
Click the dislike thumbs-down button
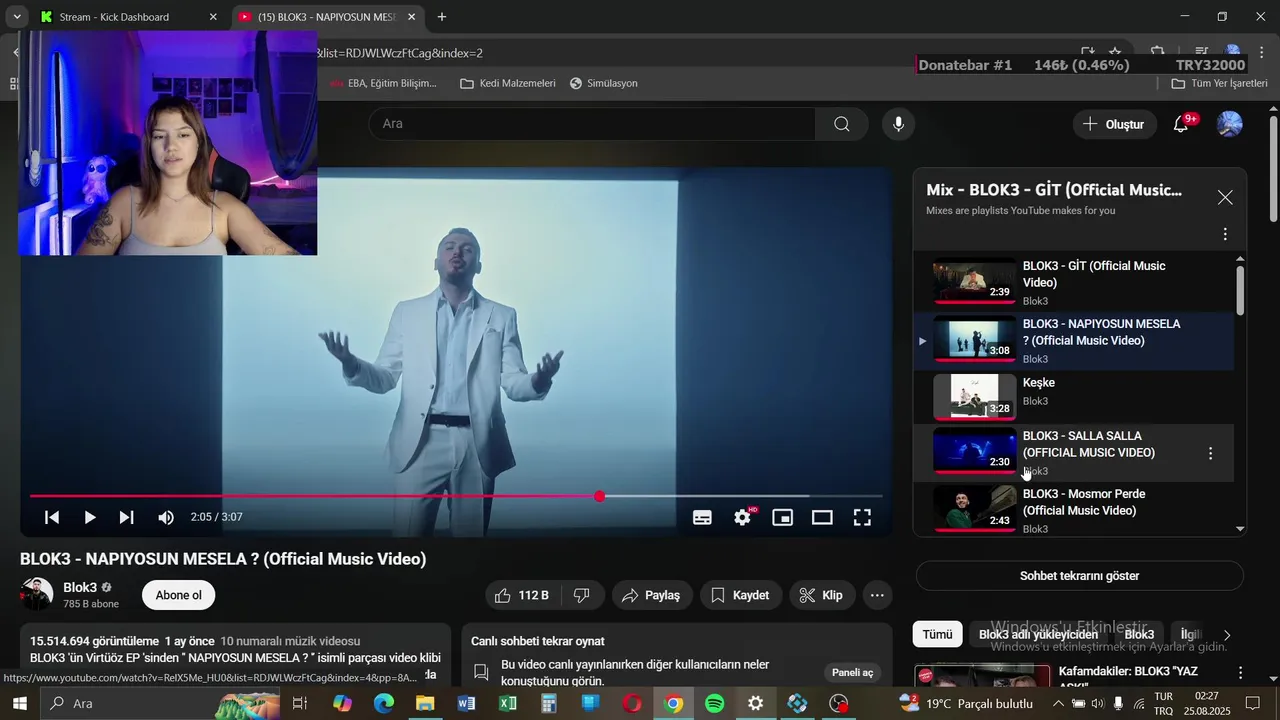pyautogui.click(x=581, y=595)
